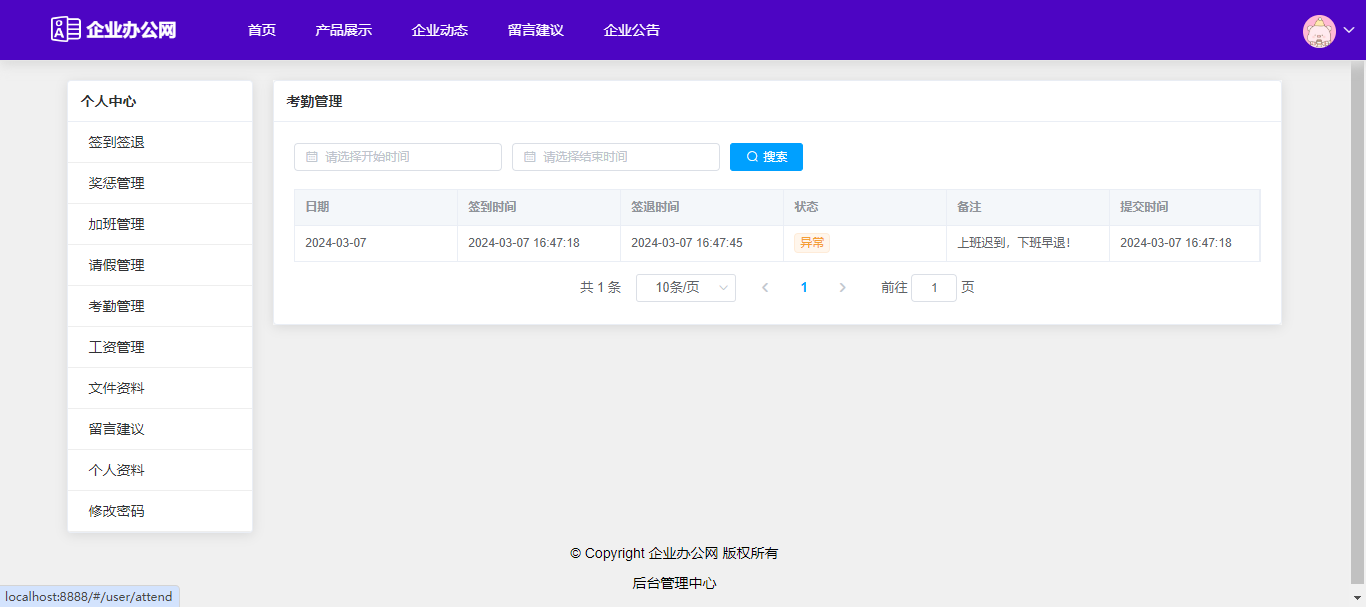Open the 产品展示 navigation item
Screen dimensions: 1366x607
pos(343,30)
